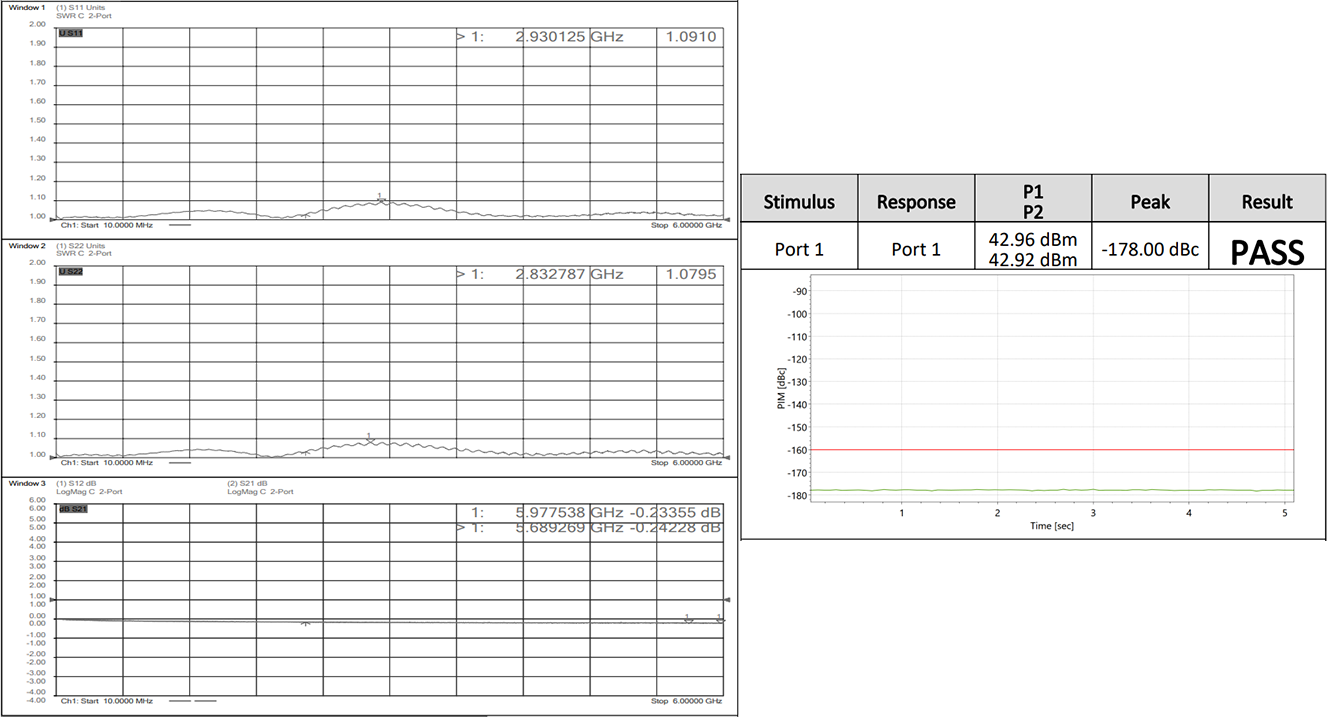Image resolution: width=1329 pixels, height=717 pixels.
Task: Select the highlighted S21 trace label in Window 3
Action: tap(70, 509)
